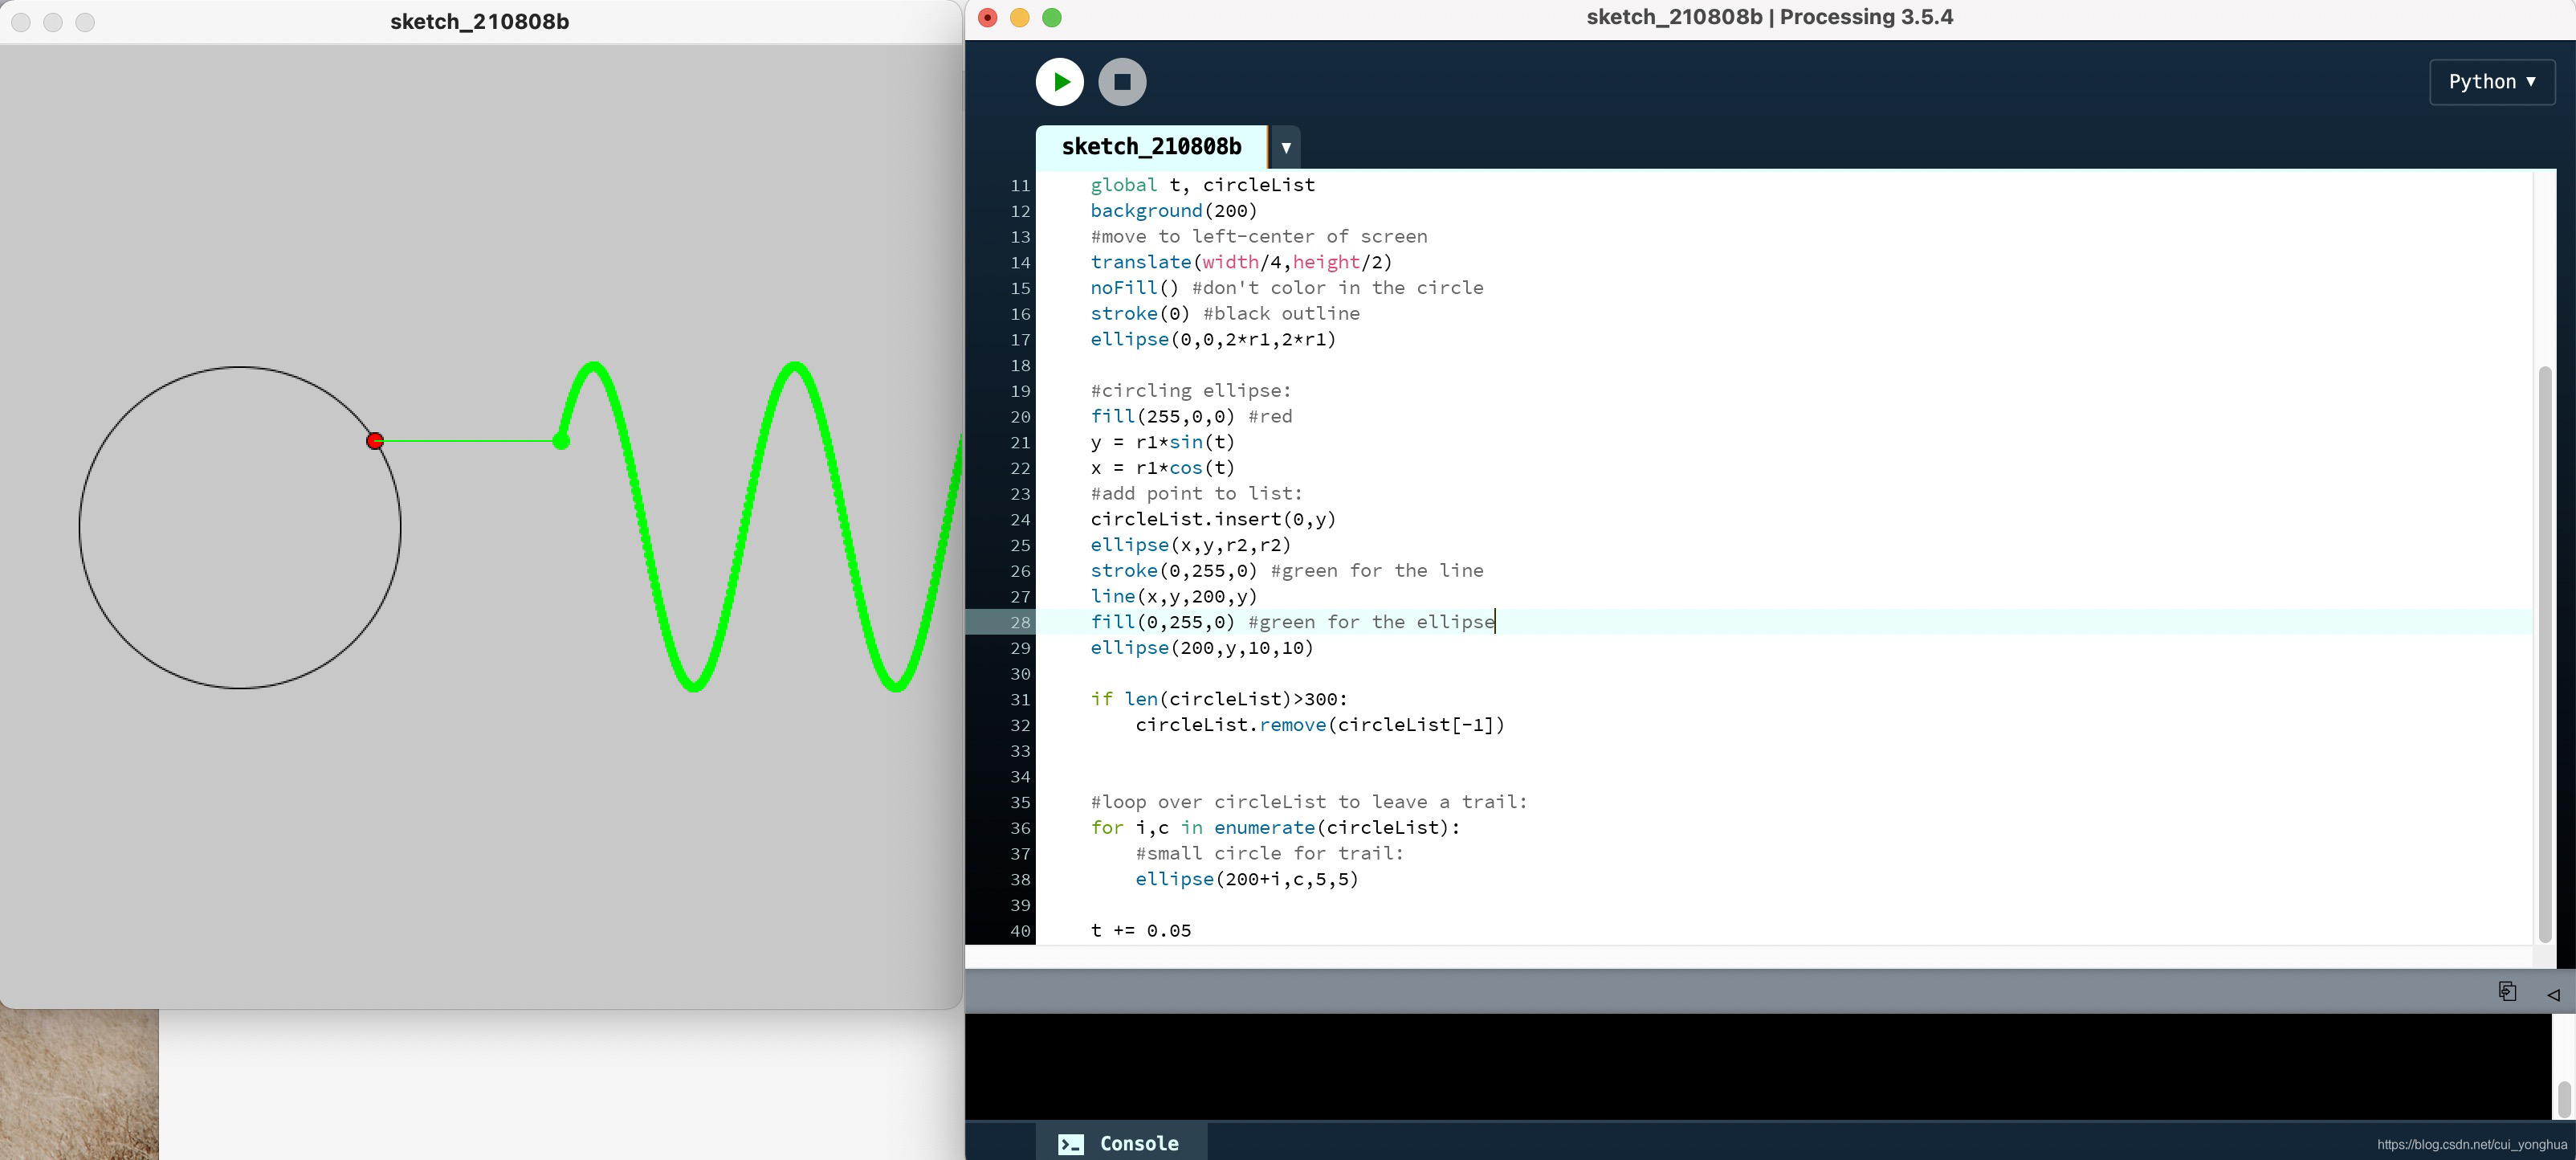This screenshot has width=2576, height=1160.
Task: Click the copy-to-clipboard icon in the message bar
Action: pos(2507,991)
